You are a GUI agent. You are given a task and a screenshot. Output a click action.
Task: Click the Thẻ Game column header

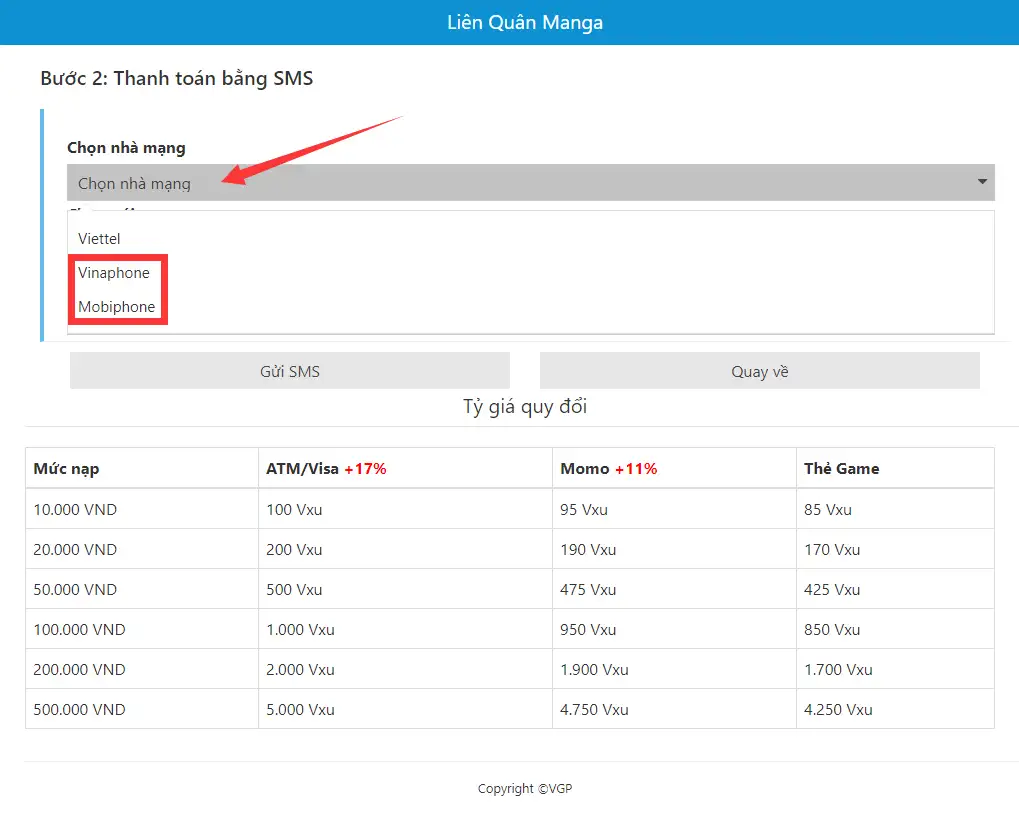coord(896,468)
